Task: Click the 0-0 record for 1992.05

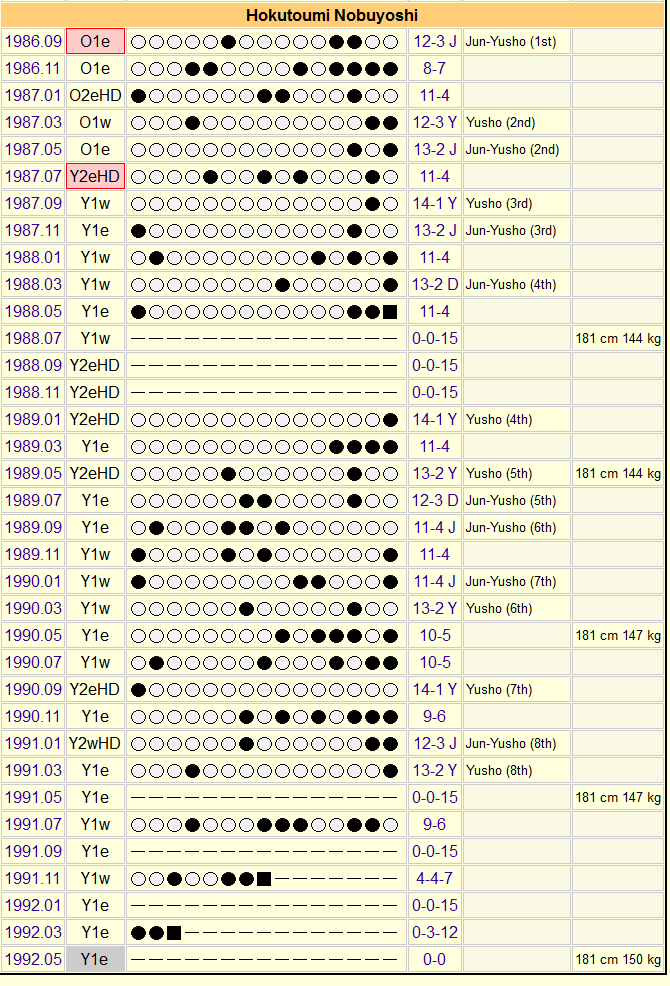Action: click(435, 960)
